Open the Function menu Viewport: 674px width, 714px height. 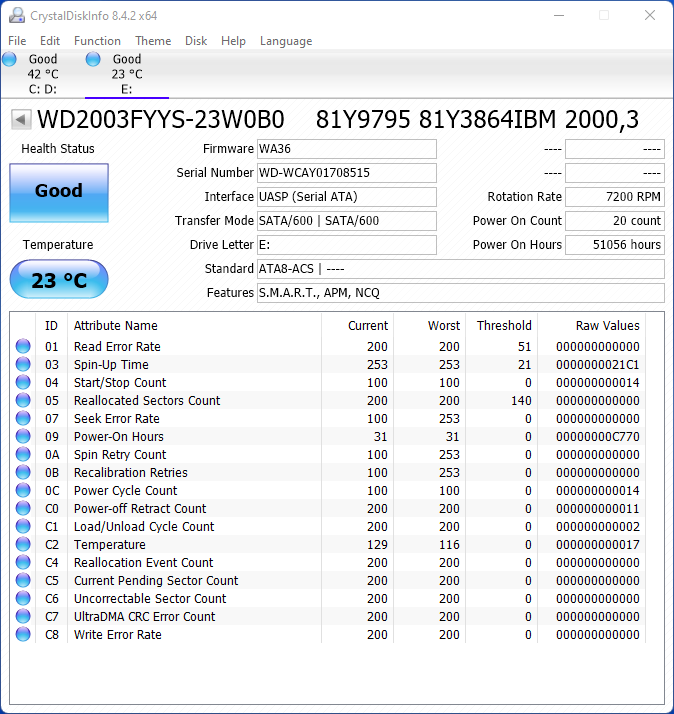(97, 41)
